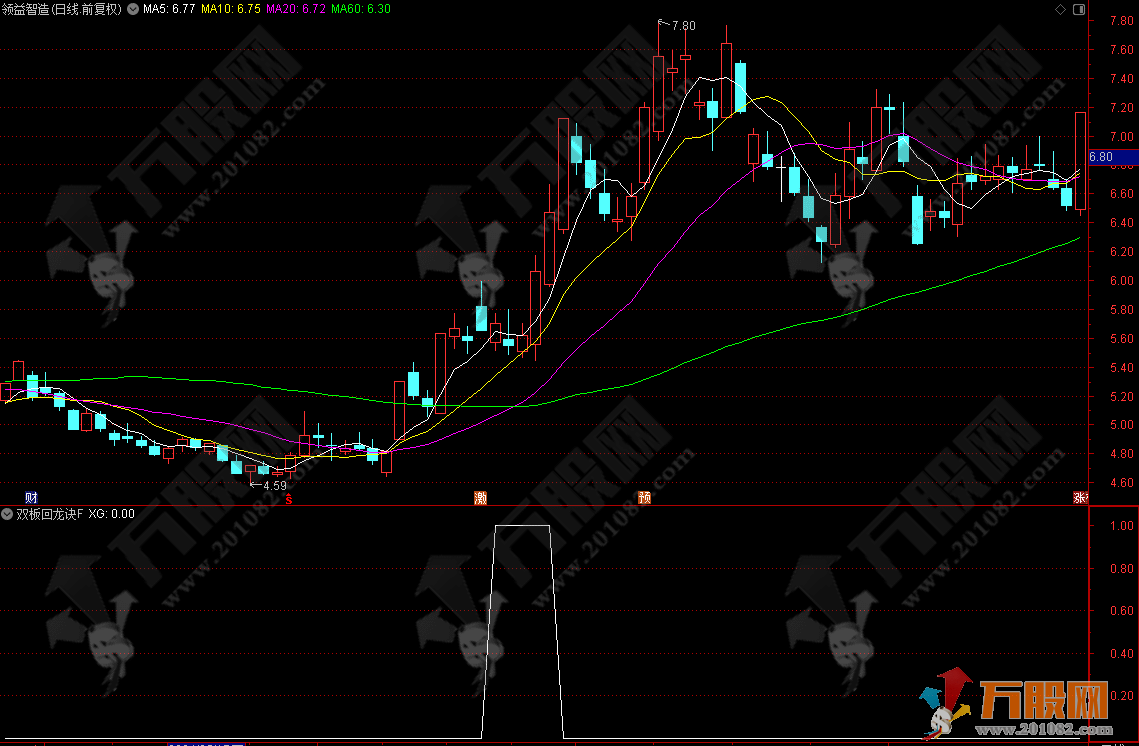This screenshot has height=746, width=1139.
Task: Select the yellow MA10 indicator label
Action: tap(232, 9)
